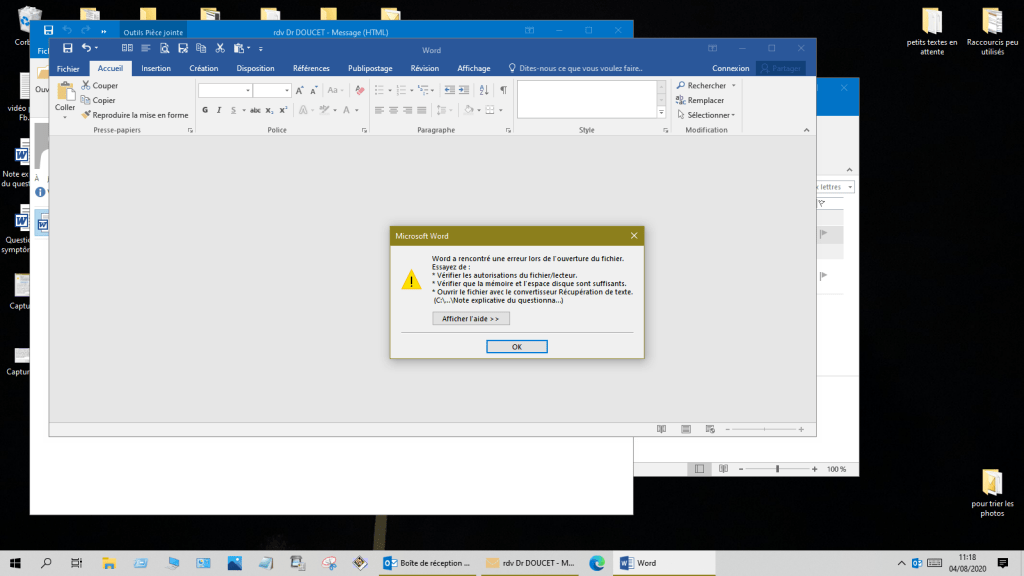Toggle Bold (G) formatting
Image resolution: width=1024 pixels, height=576 pixels.
(x=205, y=110)
